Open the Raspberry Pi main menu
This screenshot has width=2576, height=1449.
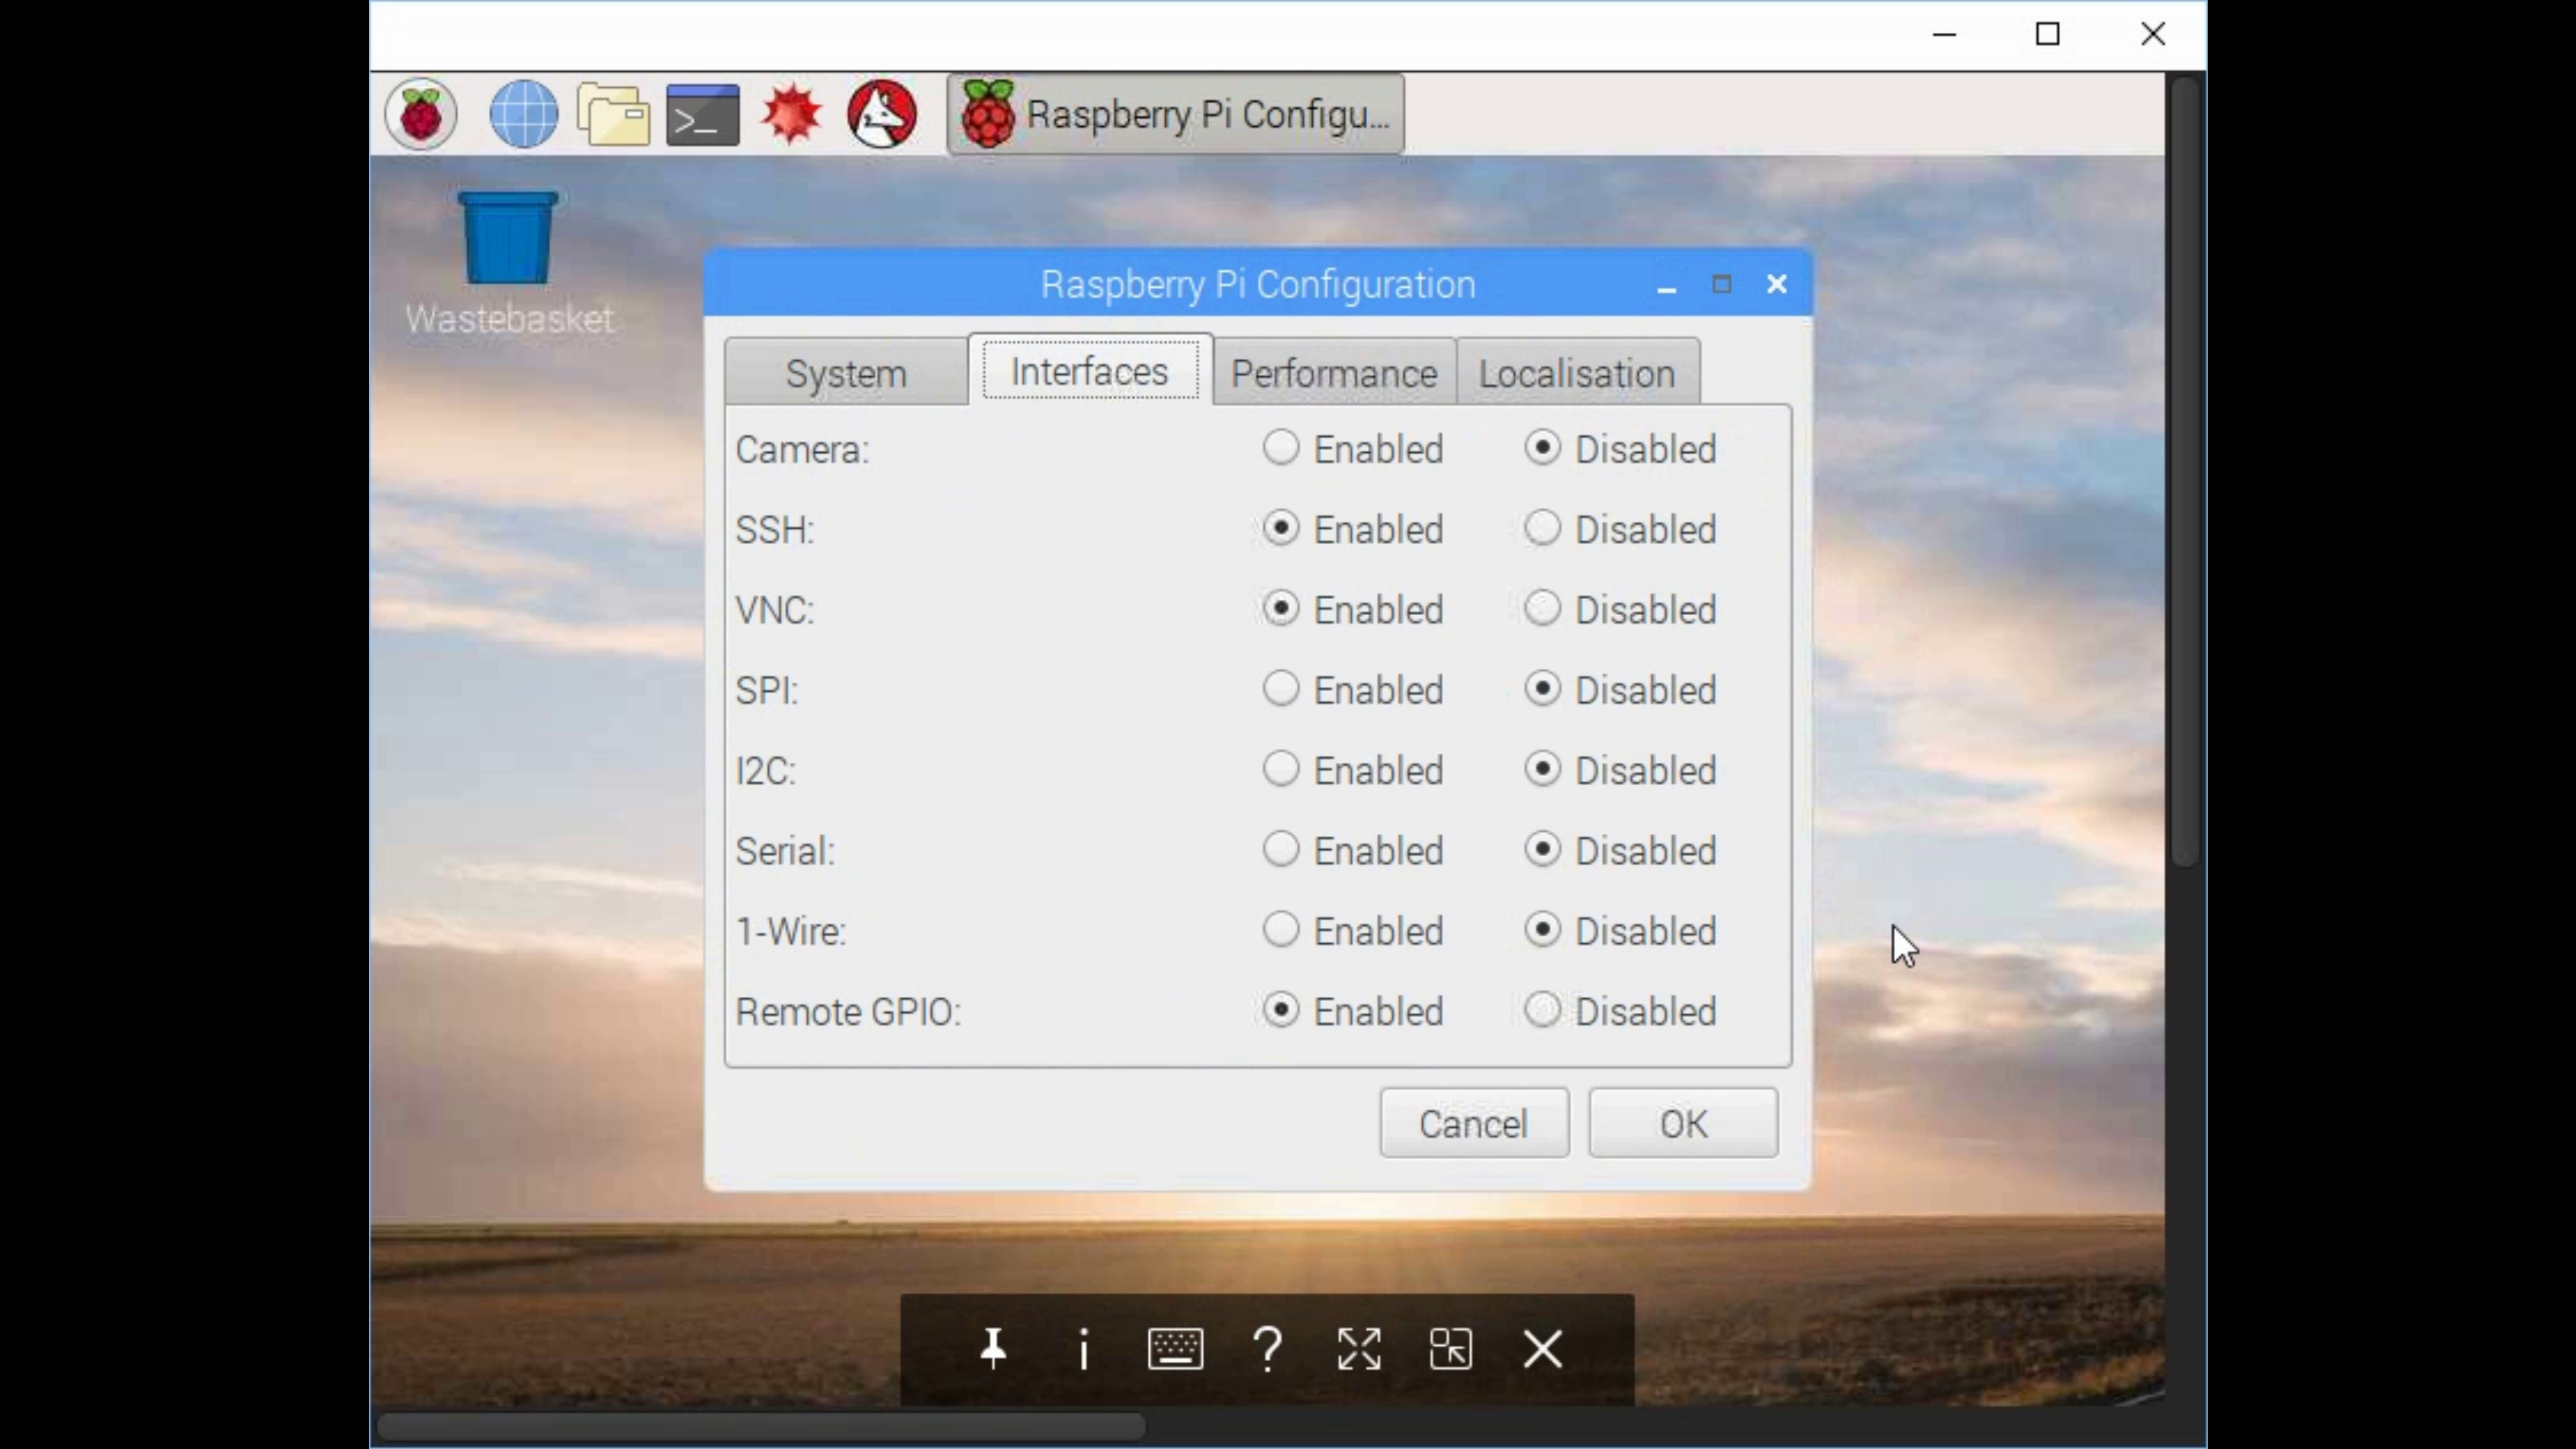pos(420,113)
